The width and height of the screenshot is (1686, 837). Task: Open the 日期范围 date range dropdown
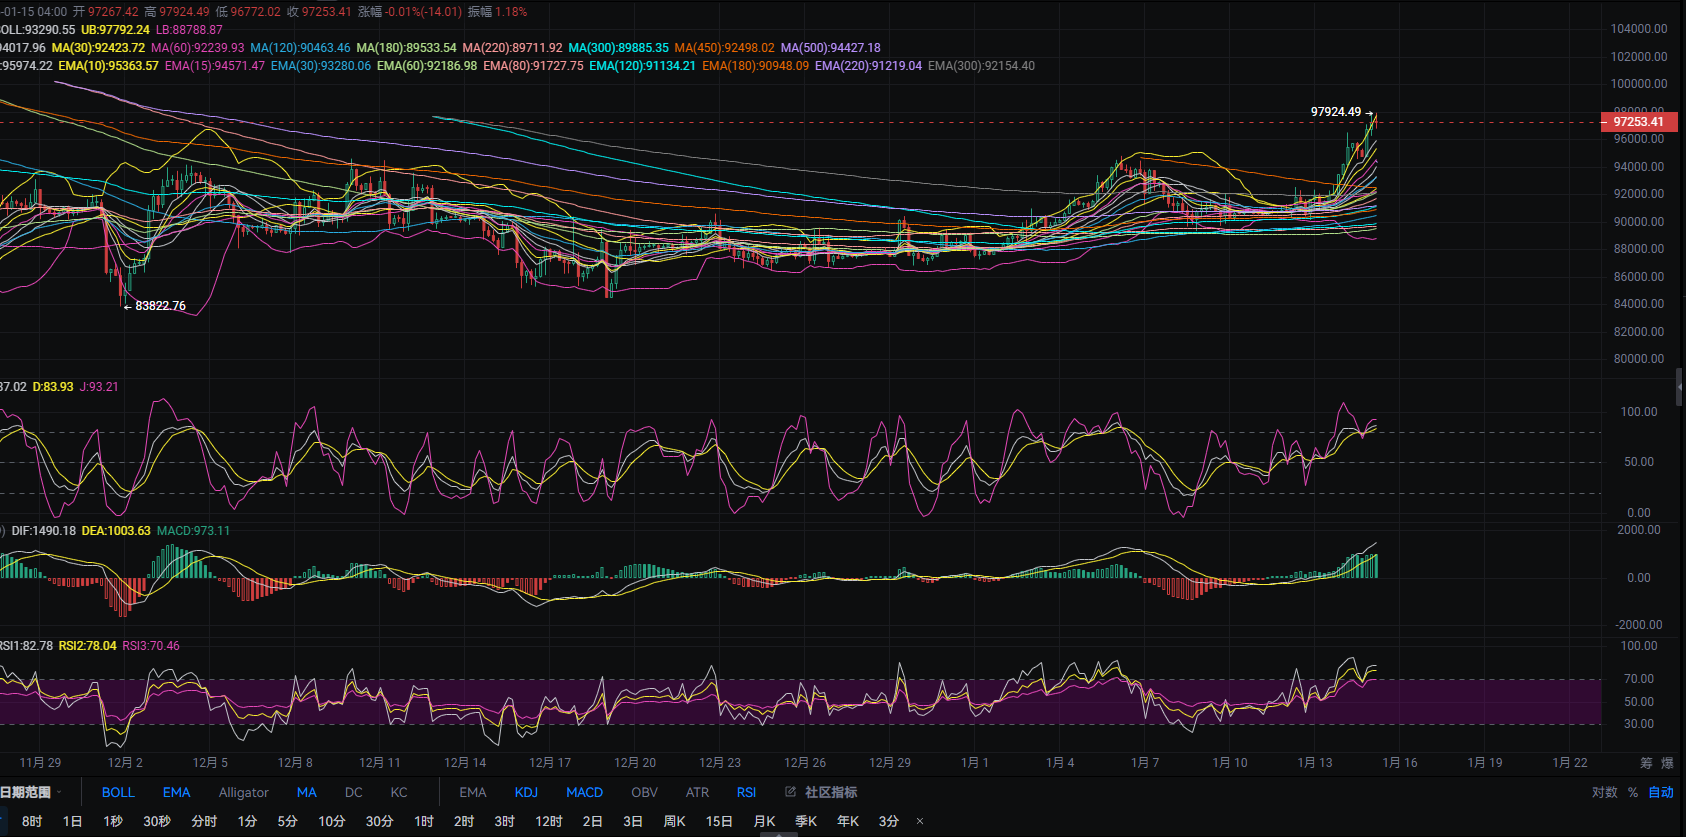point(30,792)
